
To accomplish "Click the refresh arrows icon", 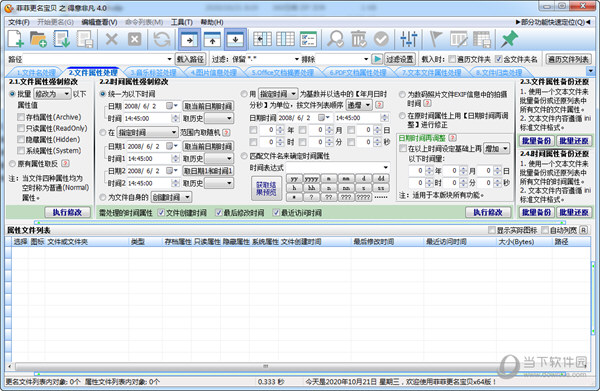I will (x=162, y=39).
